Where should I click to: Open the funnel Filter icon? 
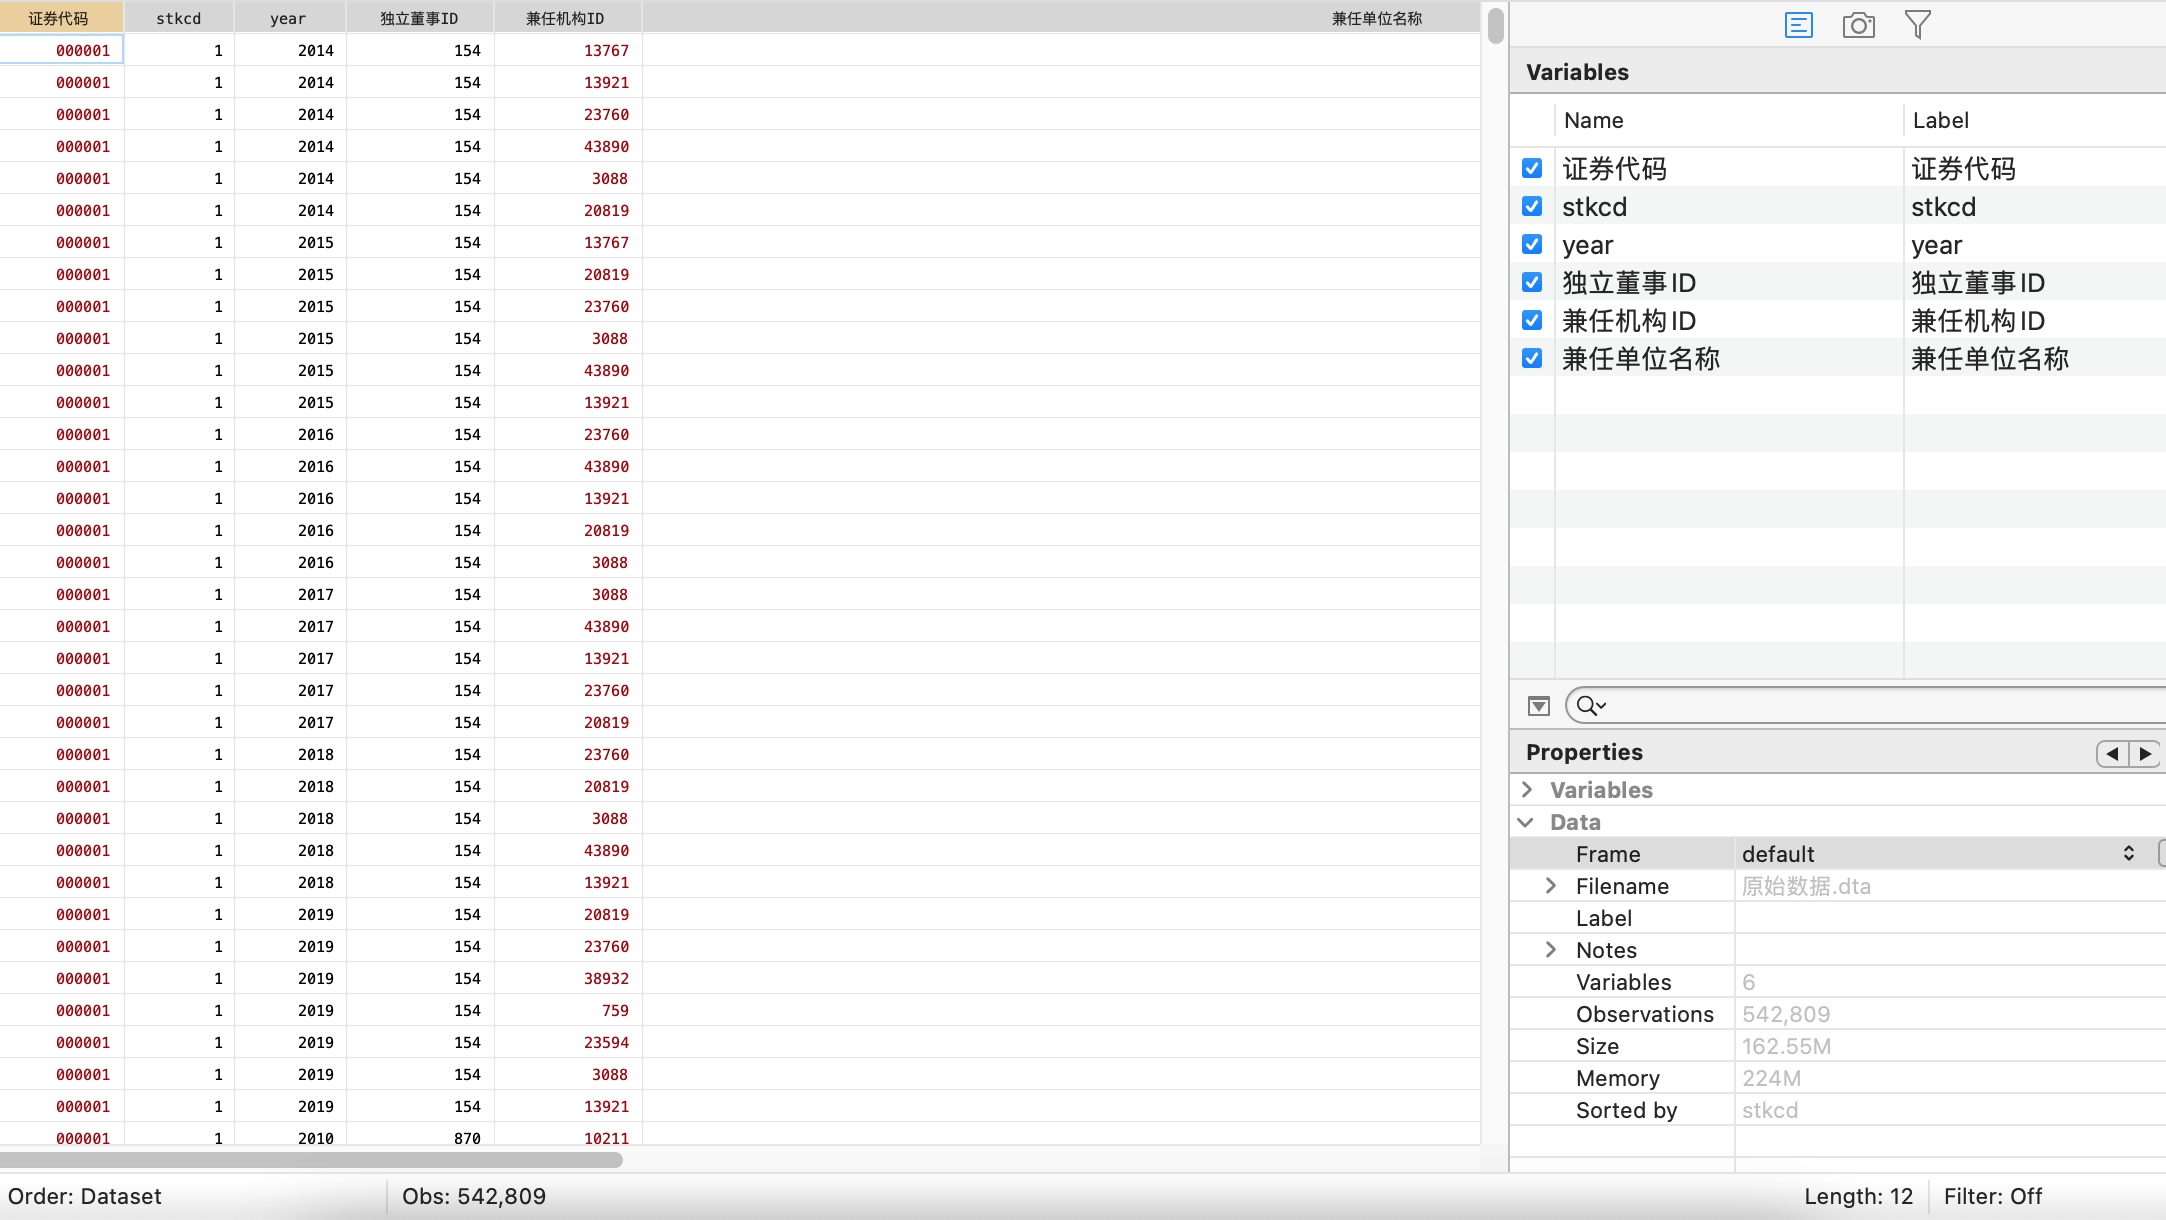click(x=1917, y=25)
